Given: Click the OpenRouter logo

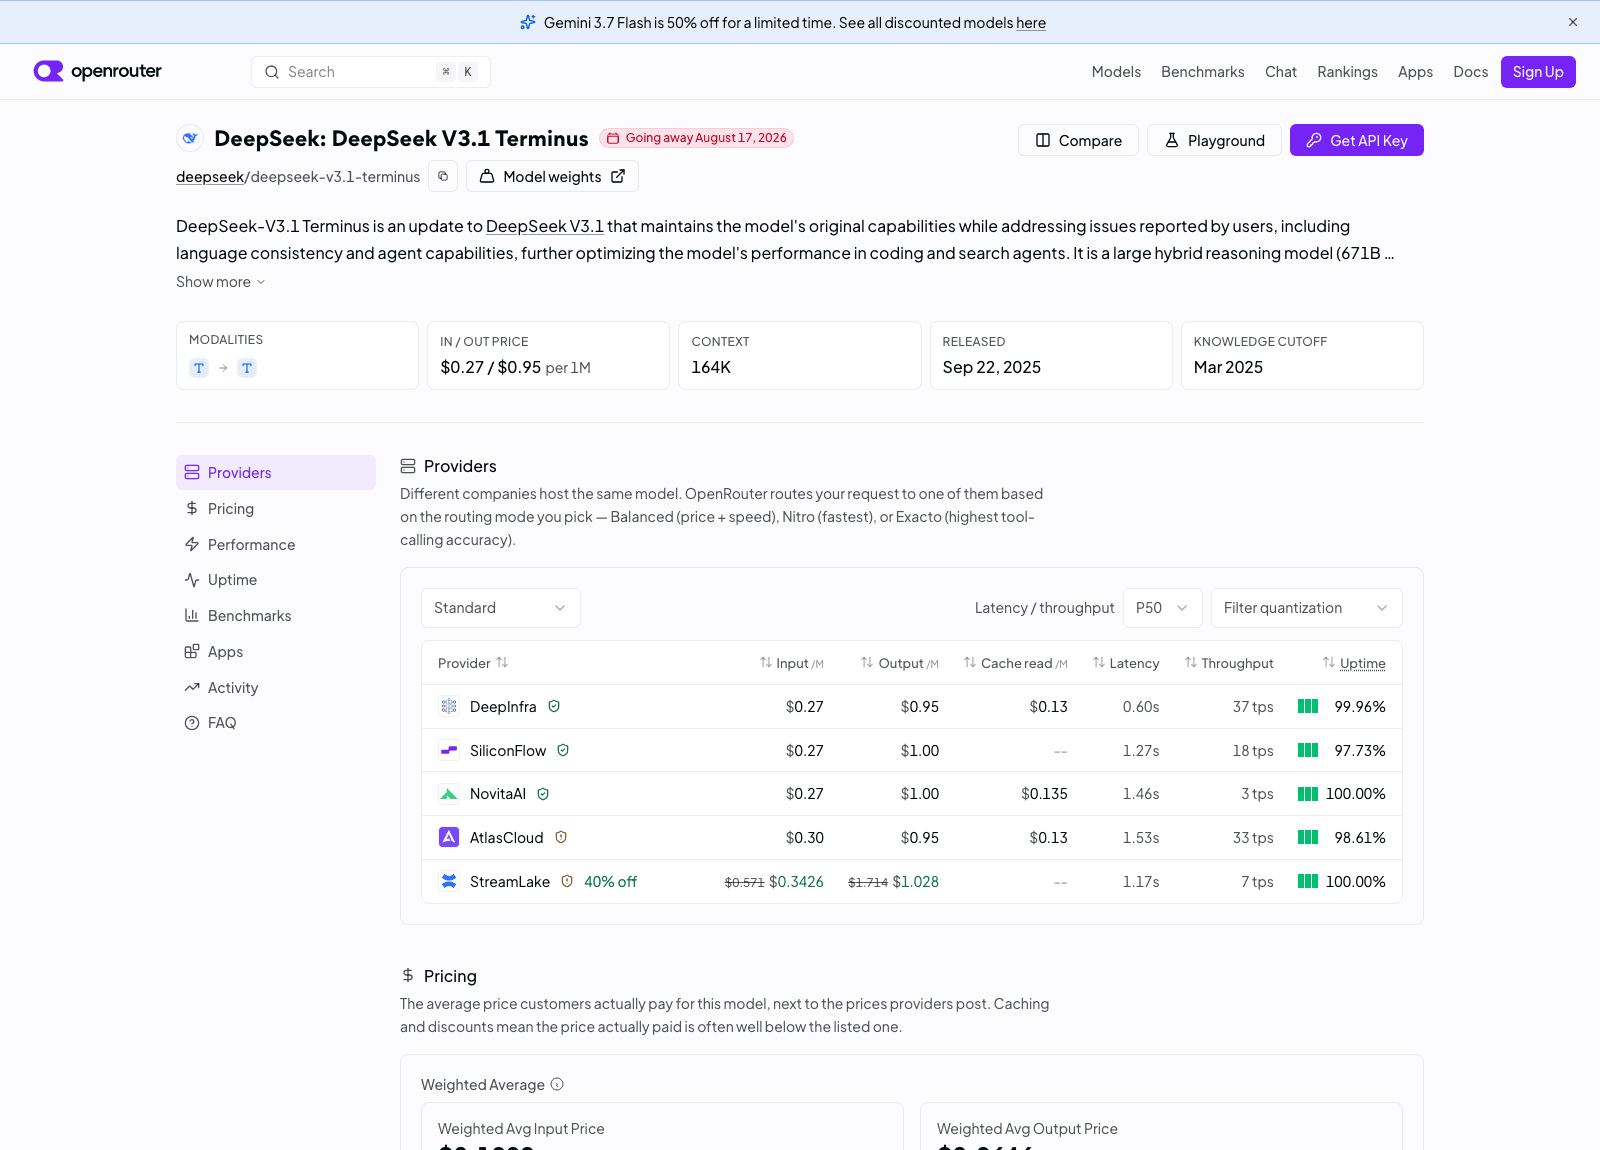Looking at the screenshot, I should 97,71.
